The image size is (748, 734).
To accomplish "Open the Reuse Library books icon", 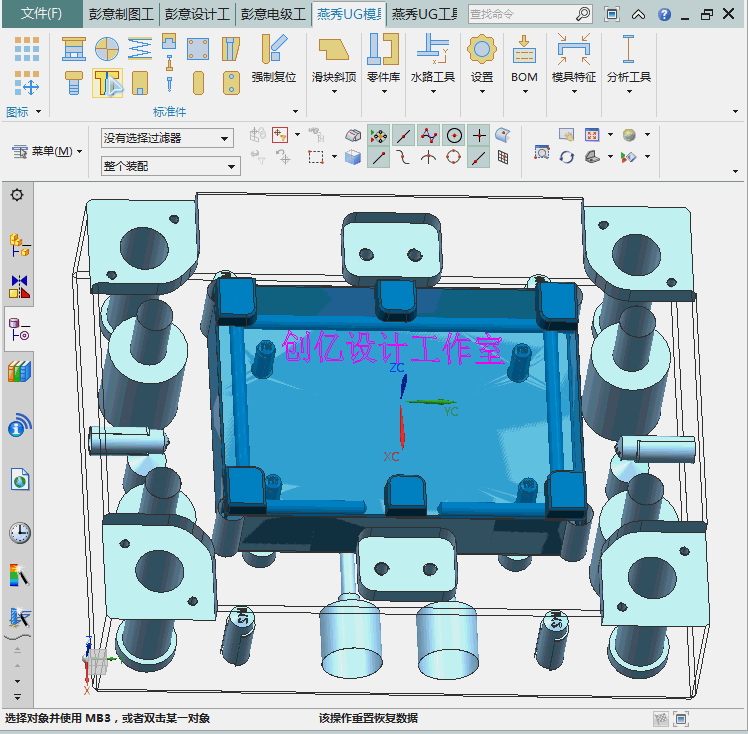I will tap(19, 372).
